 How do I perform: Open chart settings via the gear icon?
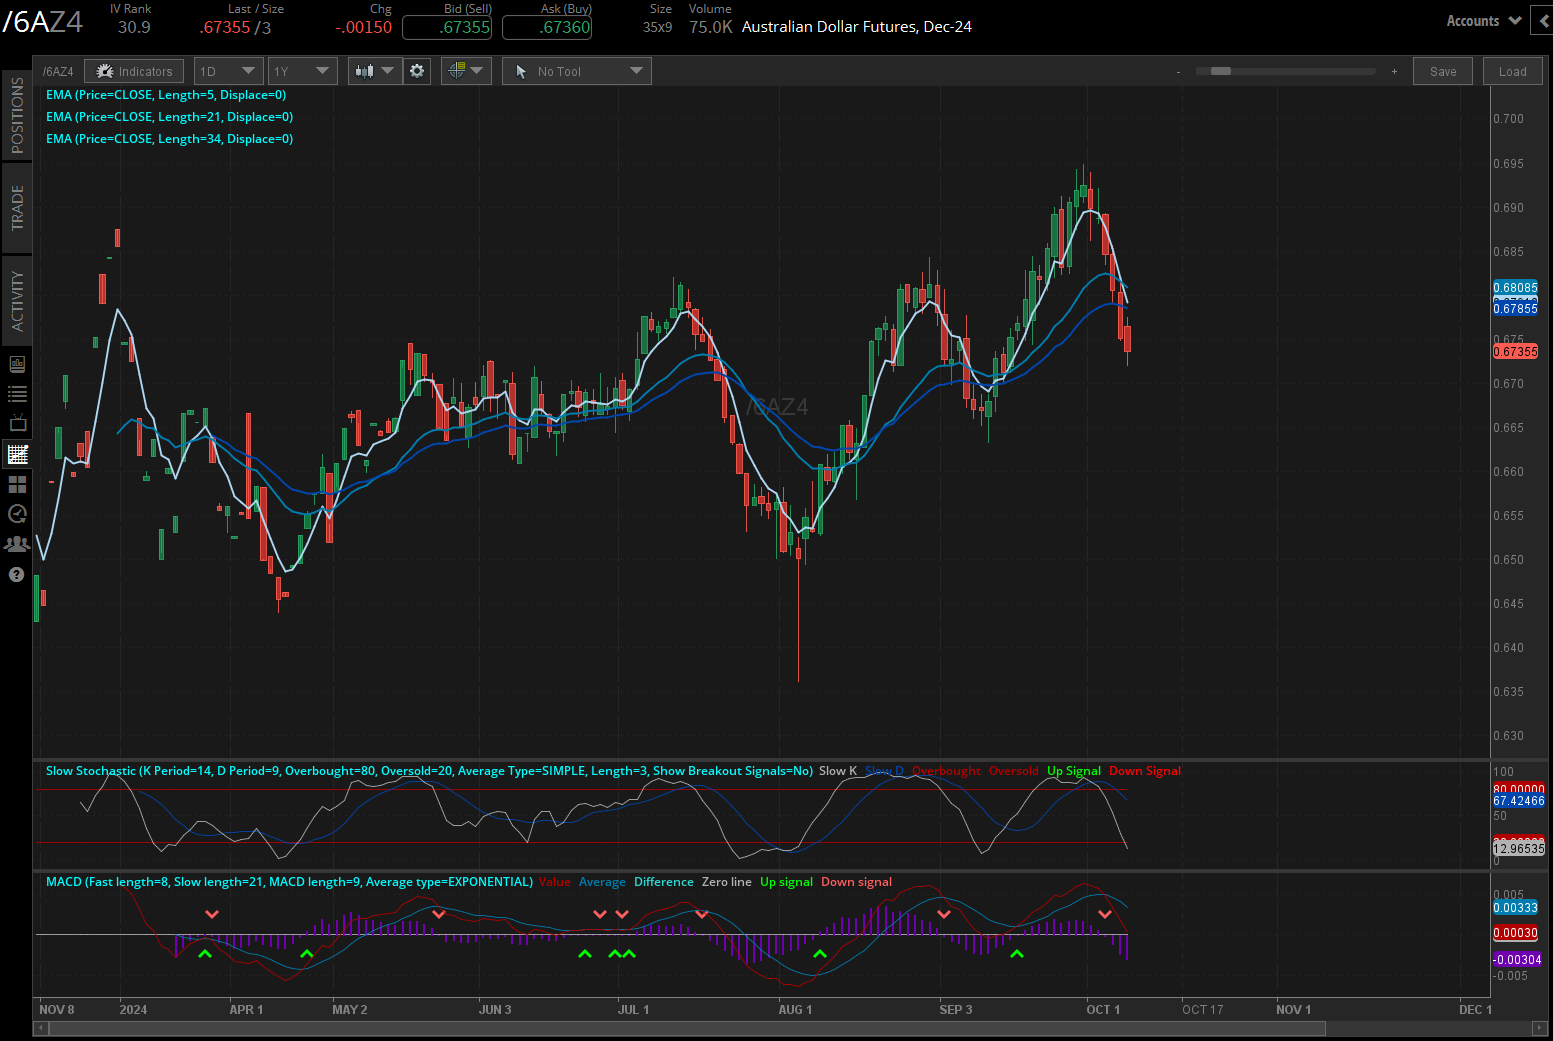[417, 71]
